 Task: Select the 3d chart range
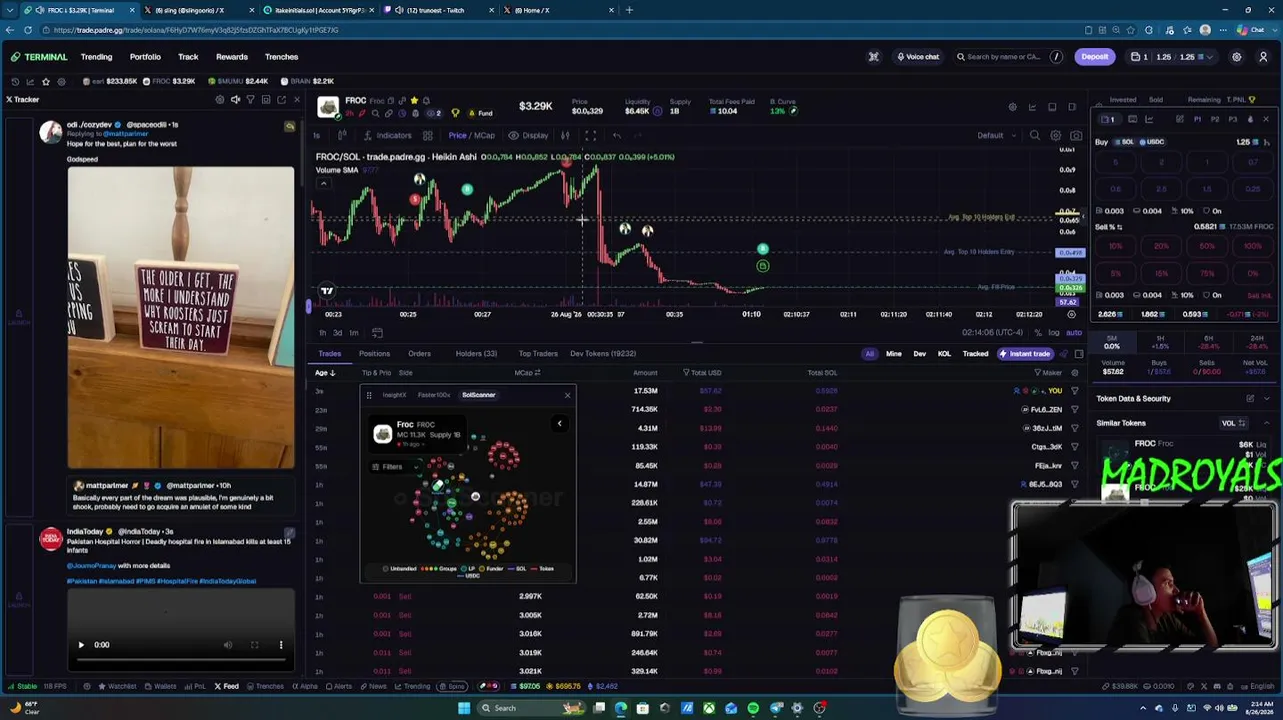[x=337, y=333]
